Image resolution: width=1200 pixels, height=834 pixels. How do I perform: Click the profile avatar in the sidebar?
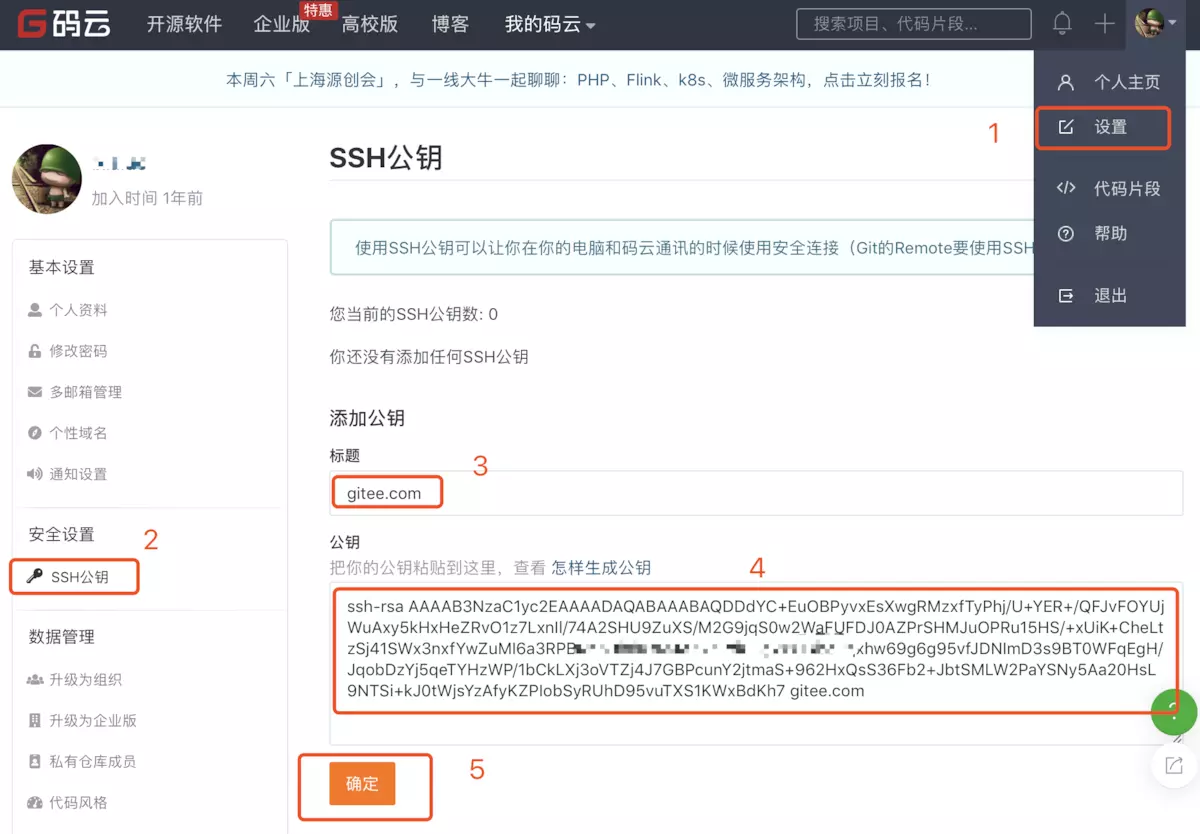(x=46, y=179)
